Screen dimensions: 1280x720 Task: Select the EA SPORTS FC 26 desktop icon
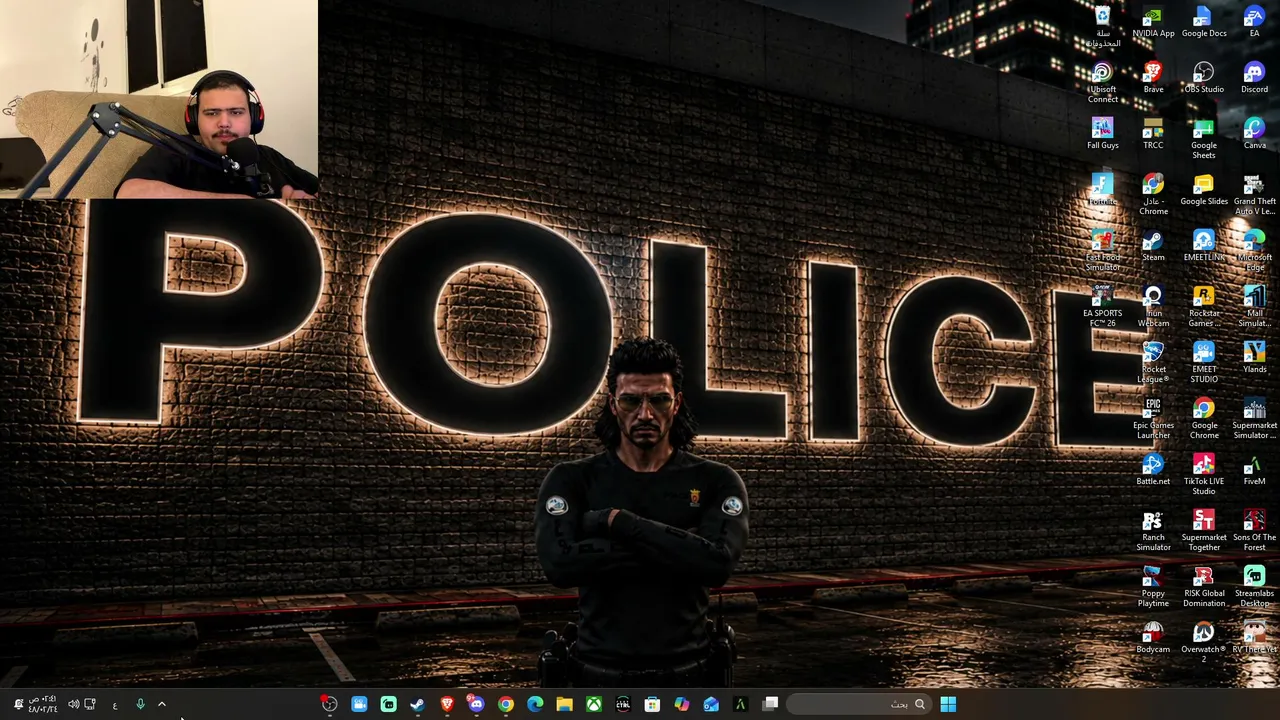pyautogui.click(x=1103, y=307)
